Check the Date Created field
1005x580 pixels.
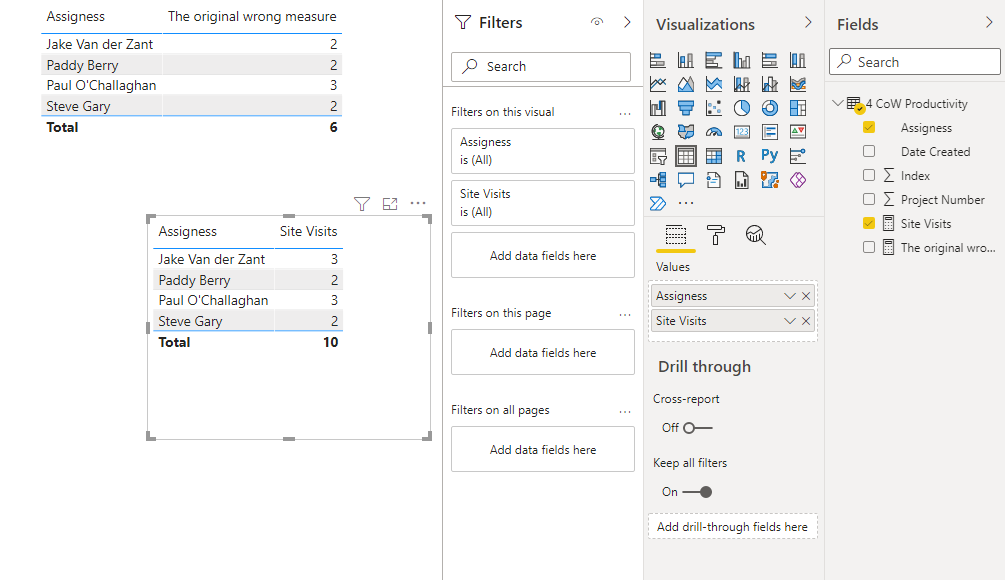pos(869,151)
